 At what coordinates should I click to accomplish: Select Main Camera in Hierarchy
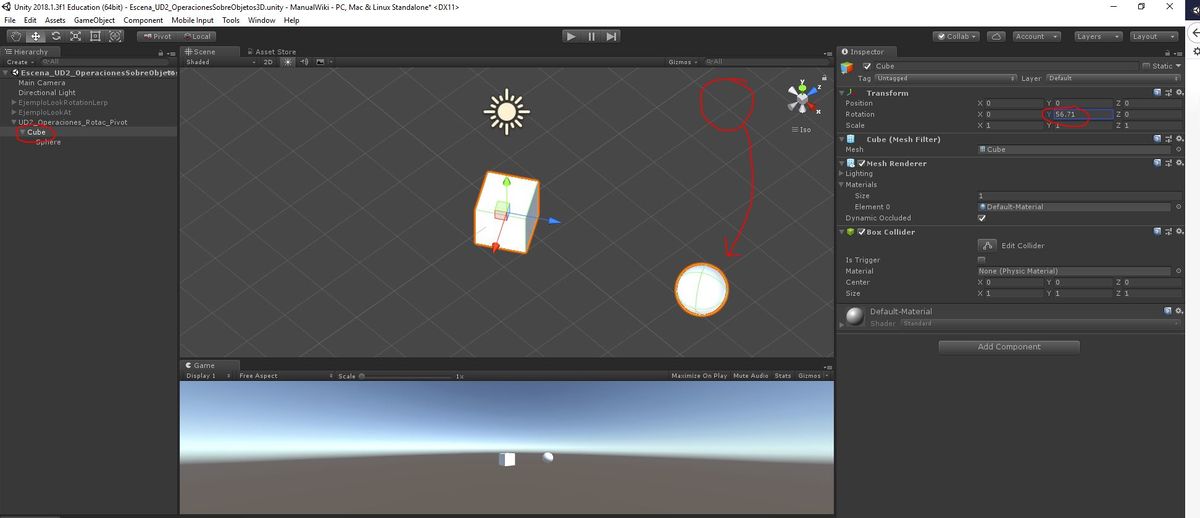(x=42, y=83)
